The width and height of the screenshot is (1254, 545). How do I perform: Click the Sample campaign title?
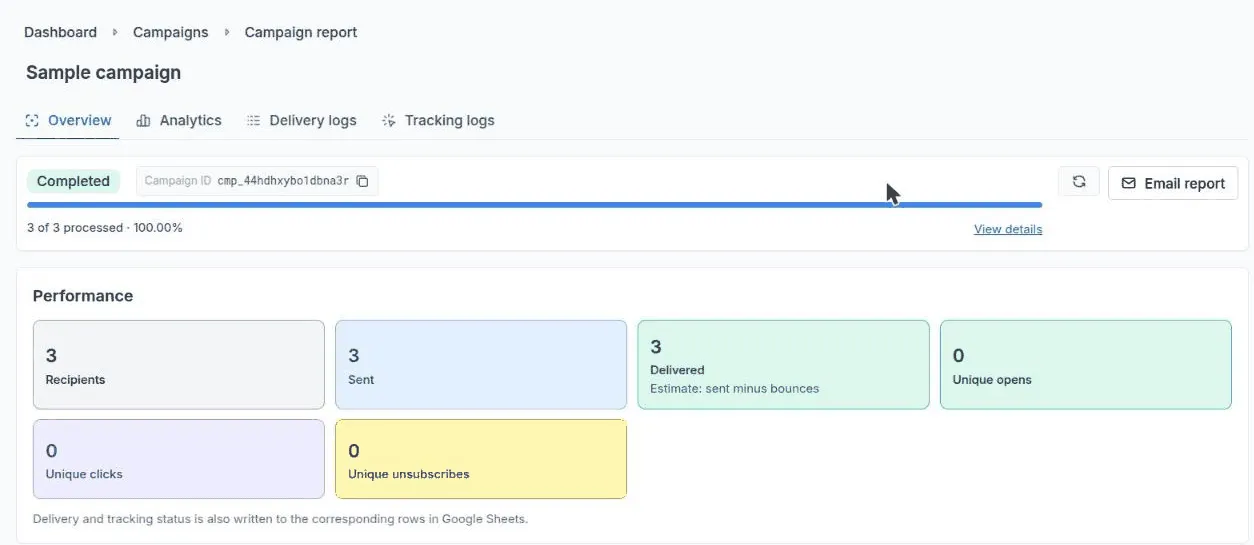click(x=103, y=72)
